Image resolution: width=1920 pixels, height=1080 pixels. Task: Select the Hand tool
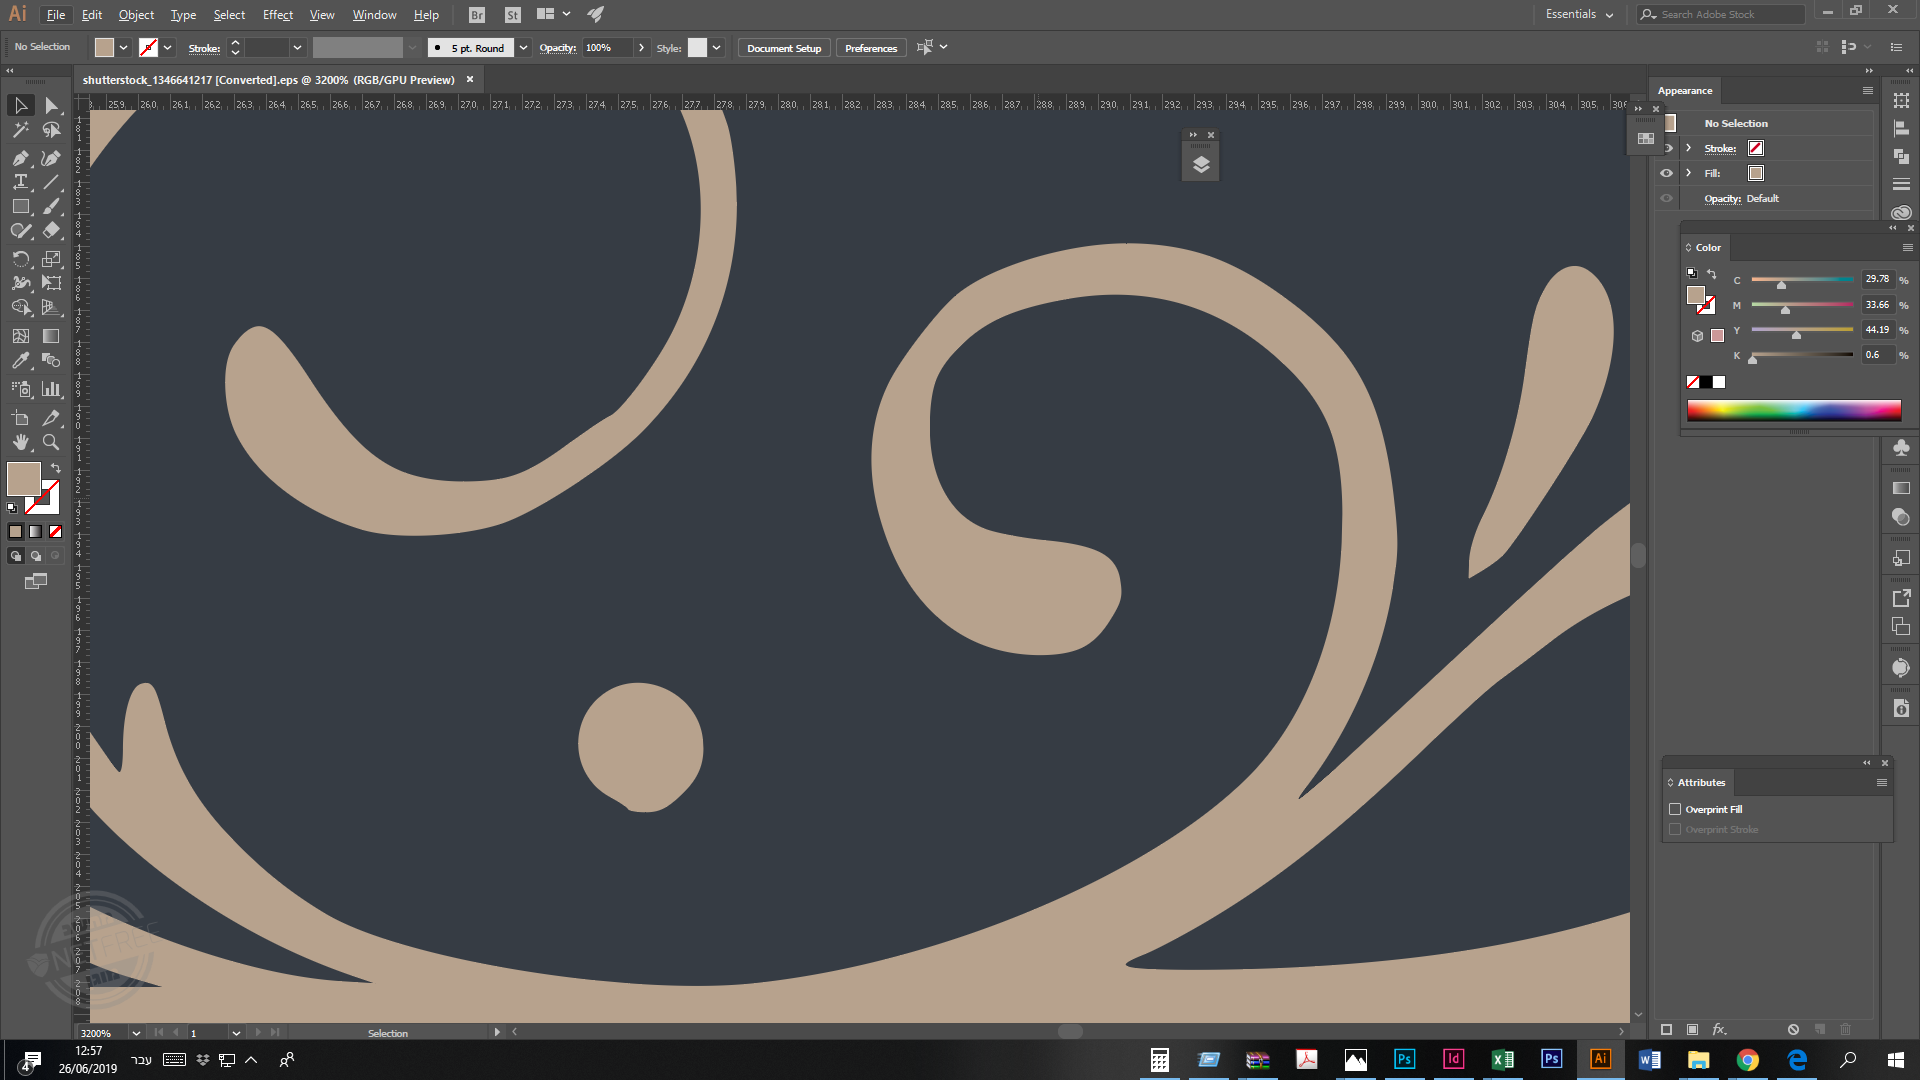click(x=20, y=442)
